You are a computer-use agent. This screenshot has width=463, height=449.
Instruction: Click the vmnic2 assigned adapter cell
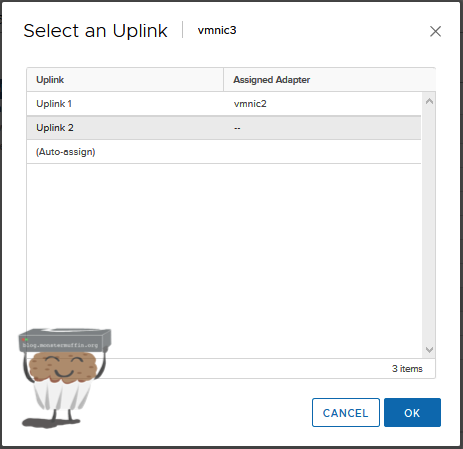tap(250, 104)
